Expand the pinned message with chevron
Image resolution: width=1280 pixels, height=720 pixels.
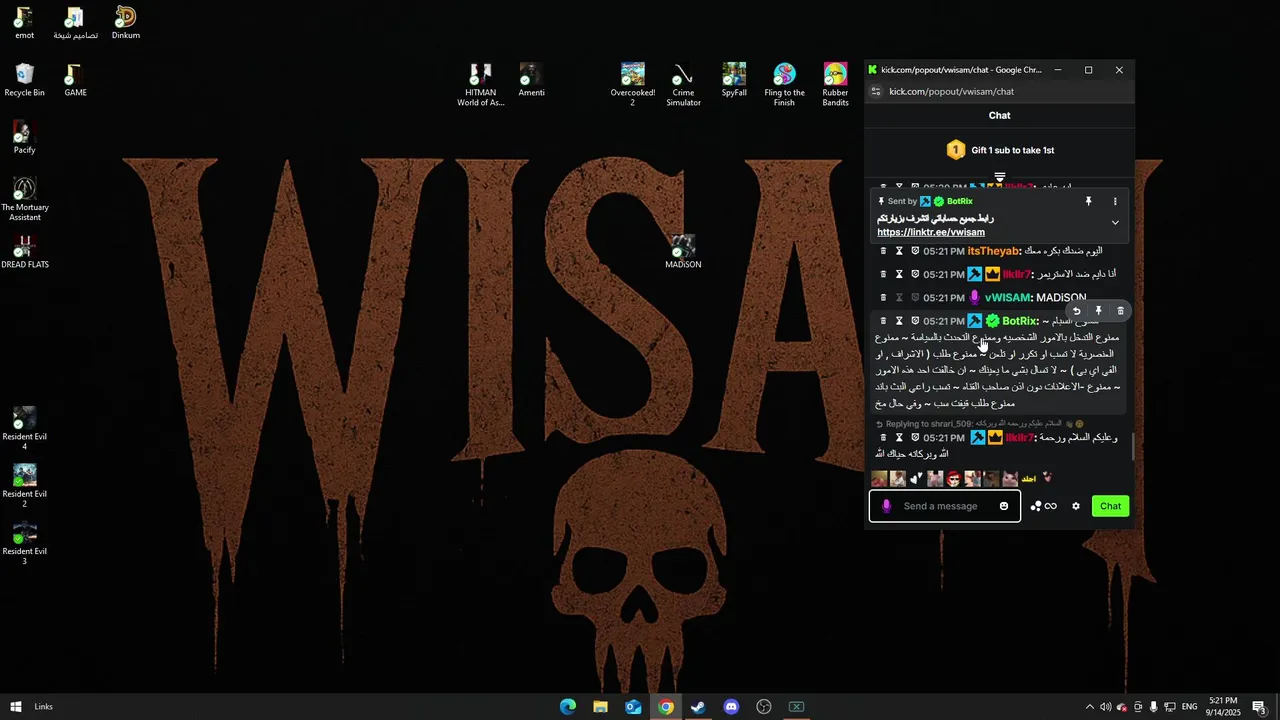(x=1115, y=222)
